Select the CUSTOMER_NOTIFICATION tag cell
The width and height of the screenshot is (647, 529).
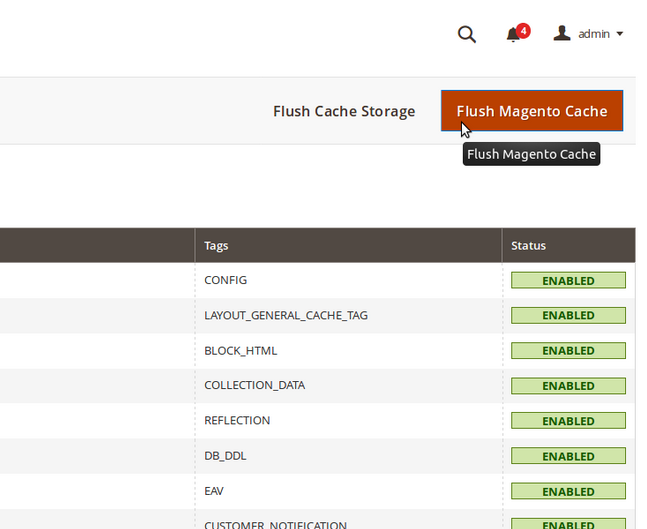[348, 519]
